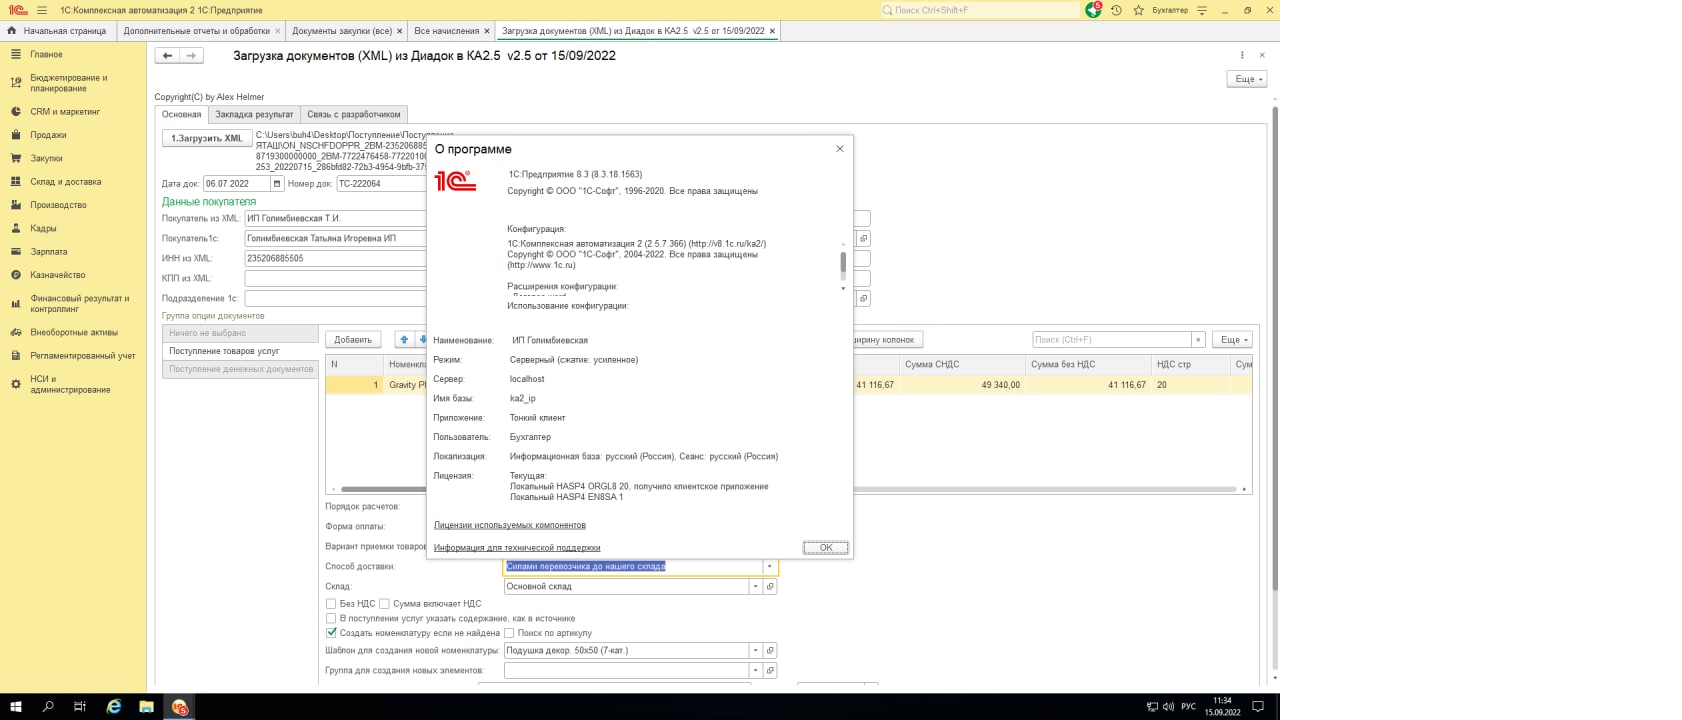Open Закупки section in sidebar
Image resolution: width=1682 pixels, height=720 pixels.
(x=46, y=159)
